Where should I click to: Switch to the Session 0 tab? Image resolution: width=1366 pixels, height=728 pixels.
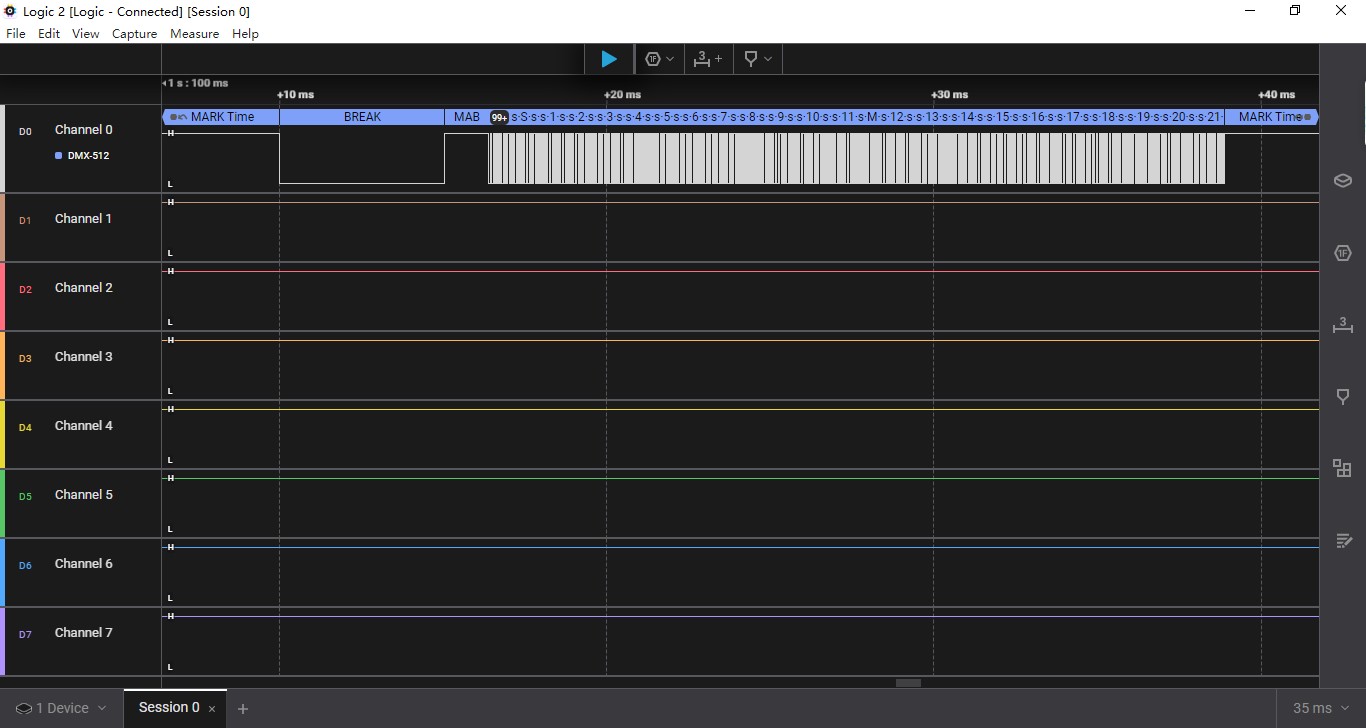point(168,708)
